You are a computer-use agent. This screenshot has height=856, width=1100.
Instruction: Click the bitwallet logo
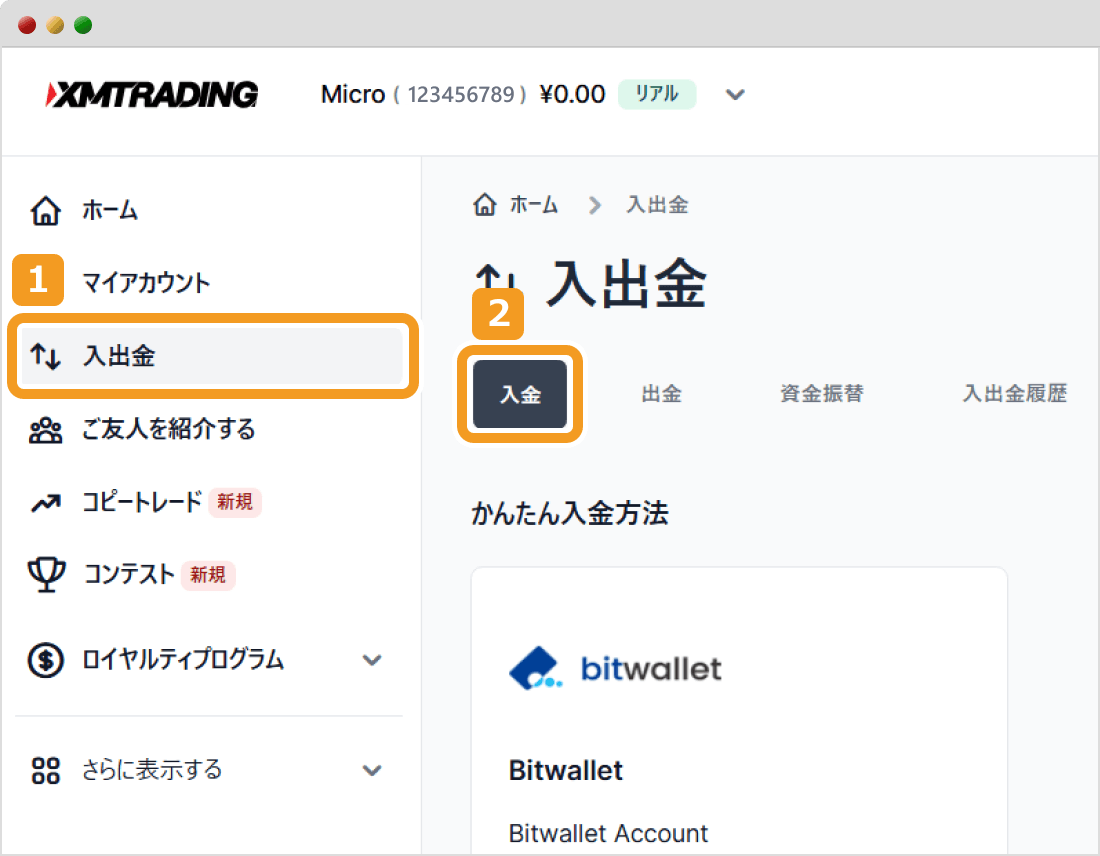click(615, 668)
